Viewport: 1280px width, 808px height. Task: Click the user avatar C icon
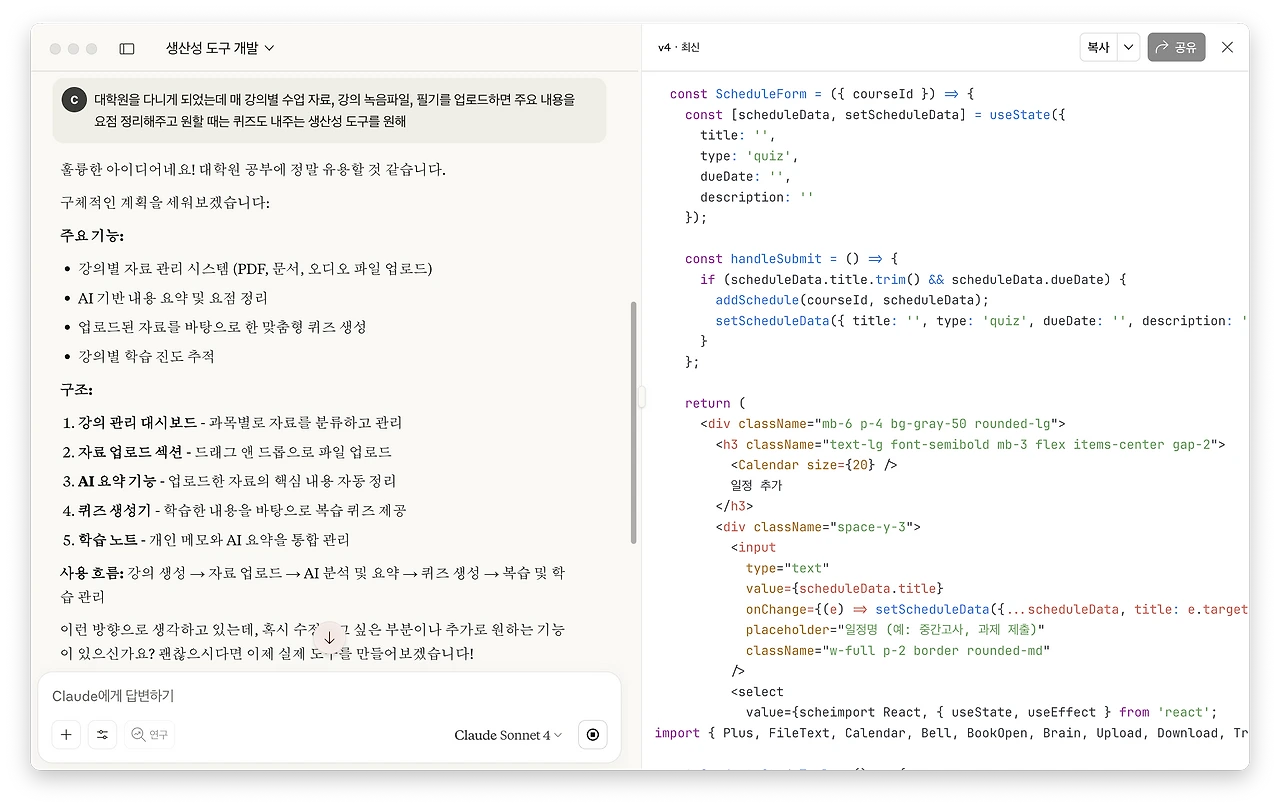coord(74,100)
